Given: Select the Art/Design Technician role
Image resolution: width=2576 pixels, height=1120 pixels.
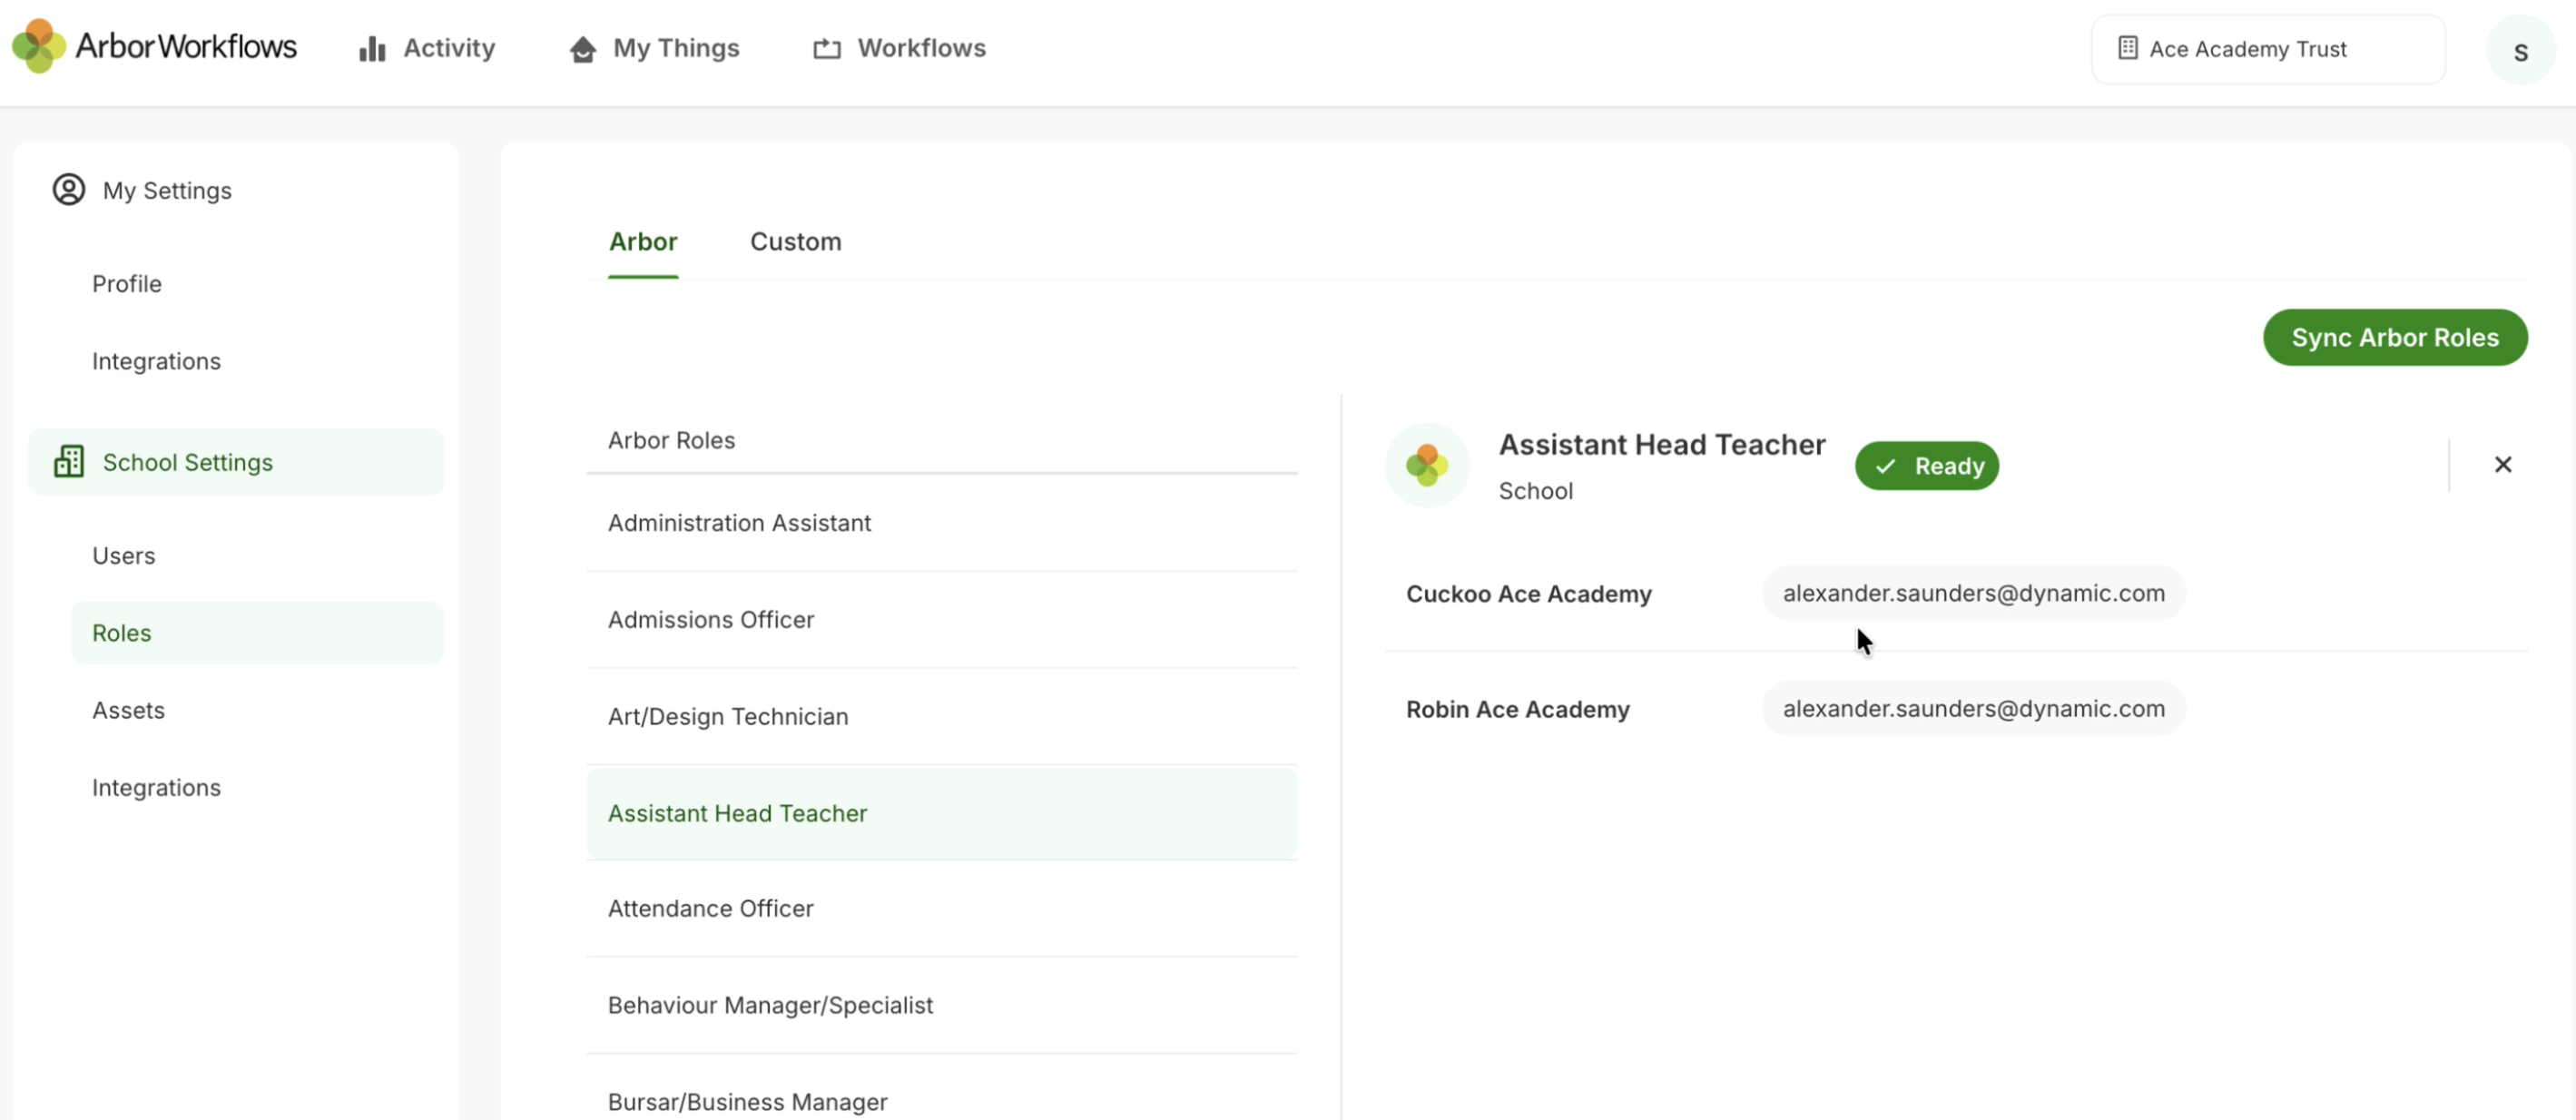Looking at the screenshot, I should click(942, 717).
